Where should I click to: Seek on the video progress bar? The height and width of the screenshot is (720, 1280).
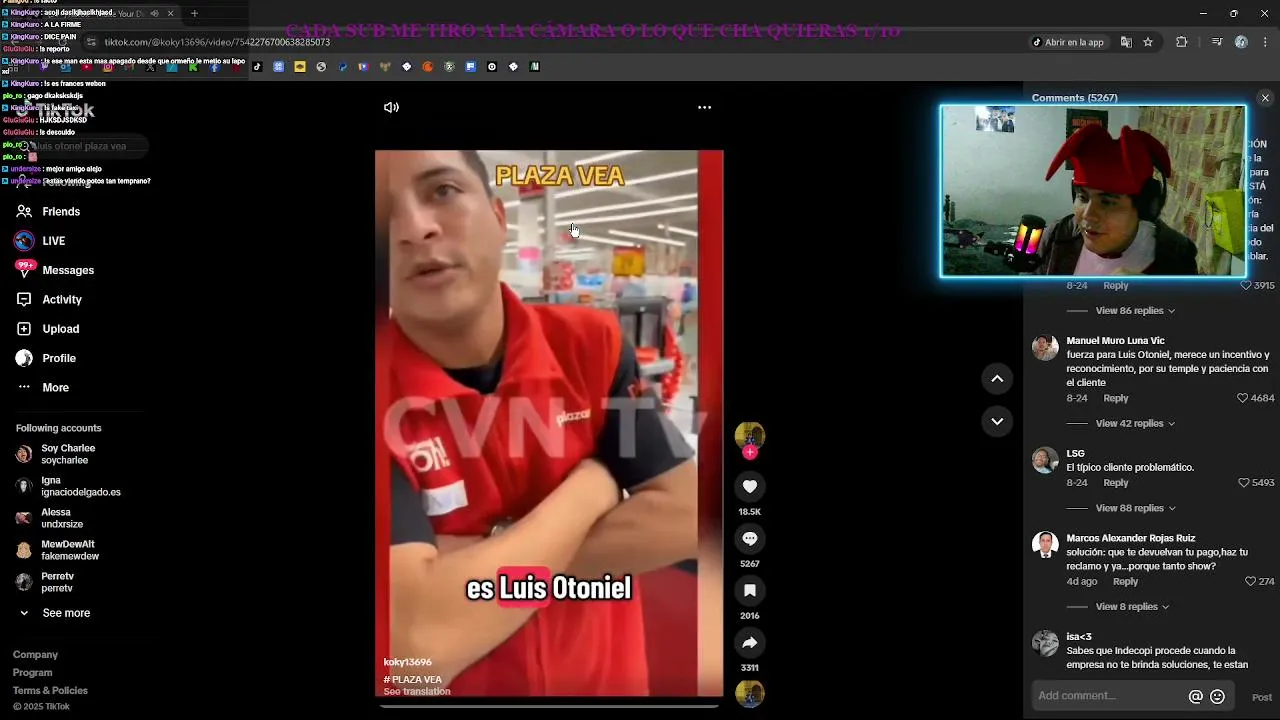click(x=549, y=706)
